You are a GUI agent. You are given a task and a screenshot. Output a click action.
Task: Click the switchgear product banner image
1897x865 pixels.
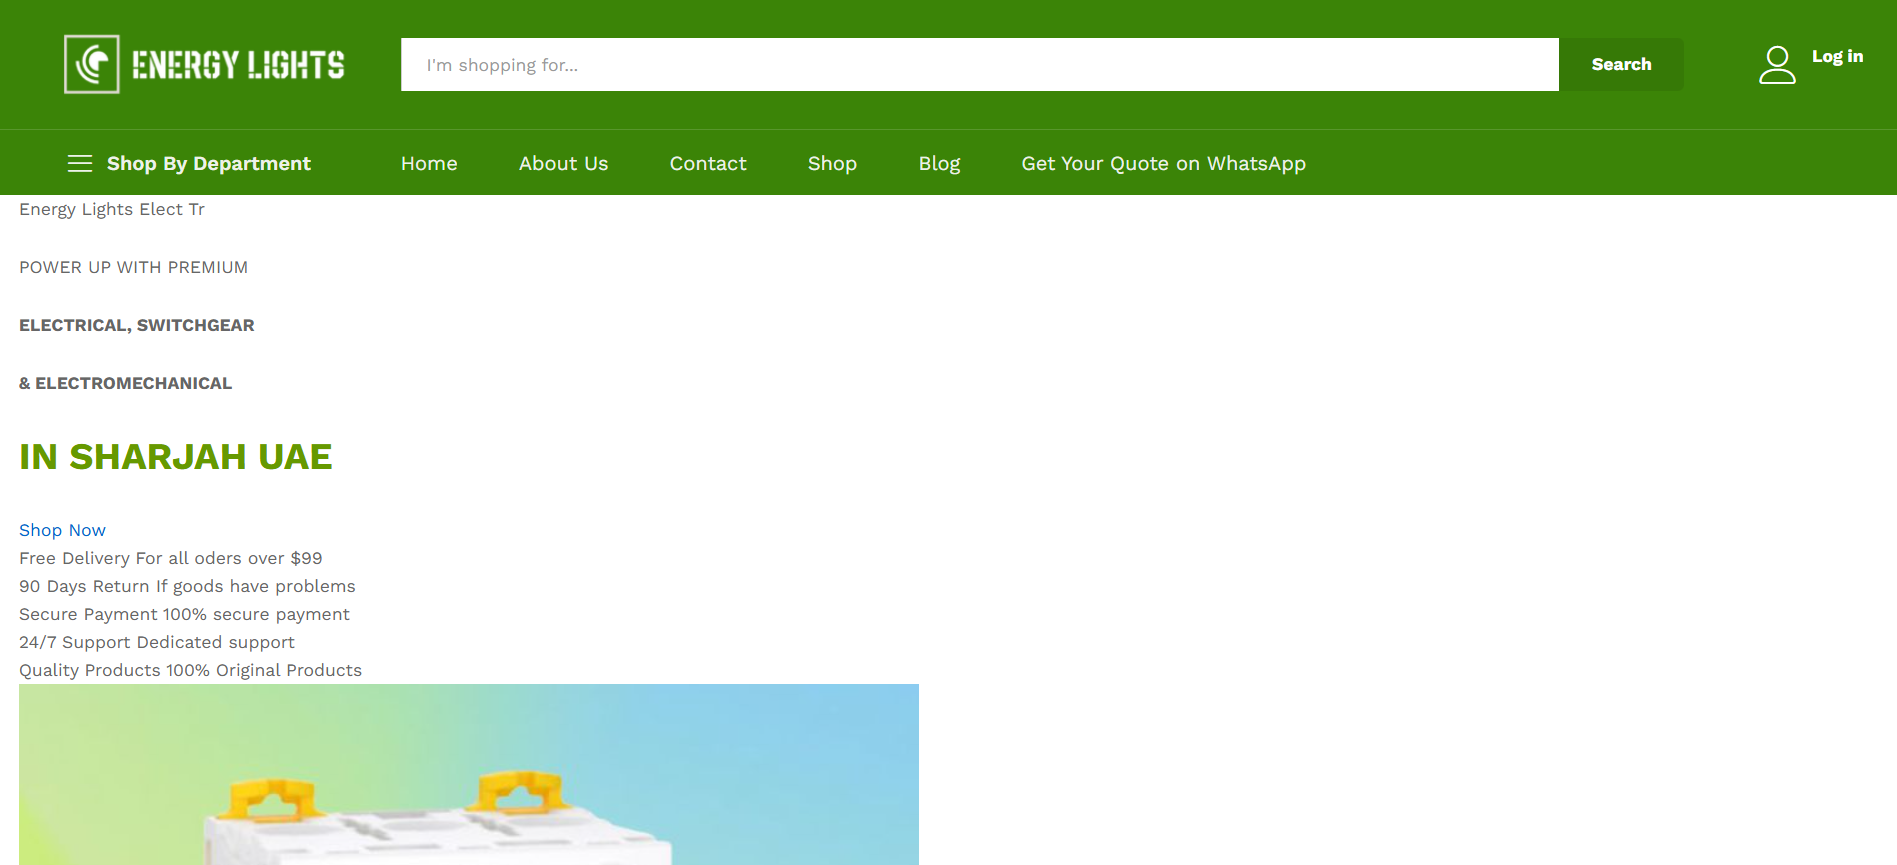(x=468, y=774)
